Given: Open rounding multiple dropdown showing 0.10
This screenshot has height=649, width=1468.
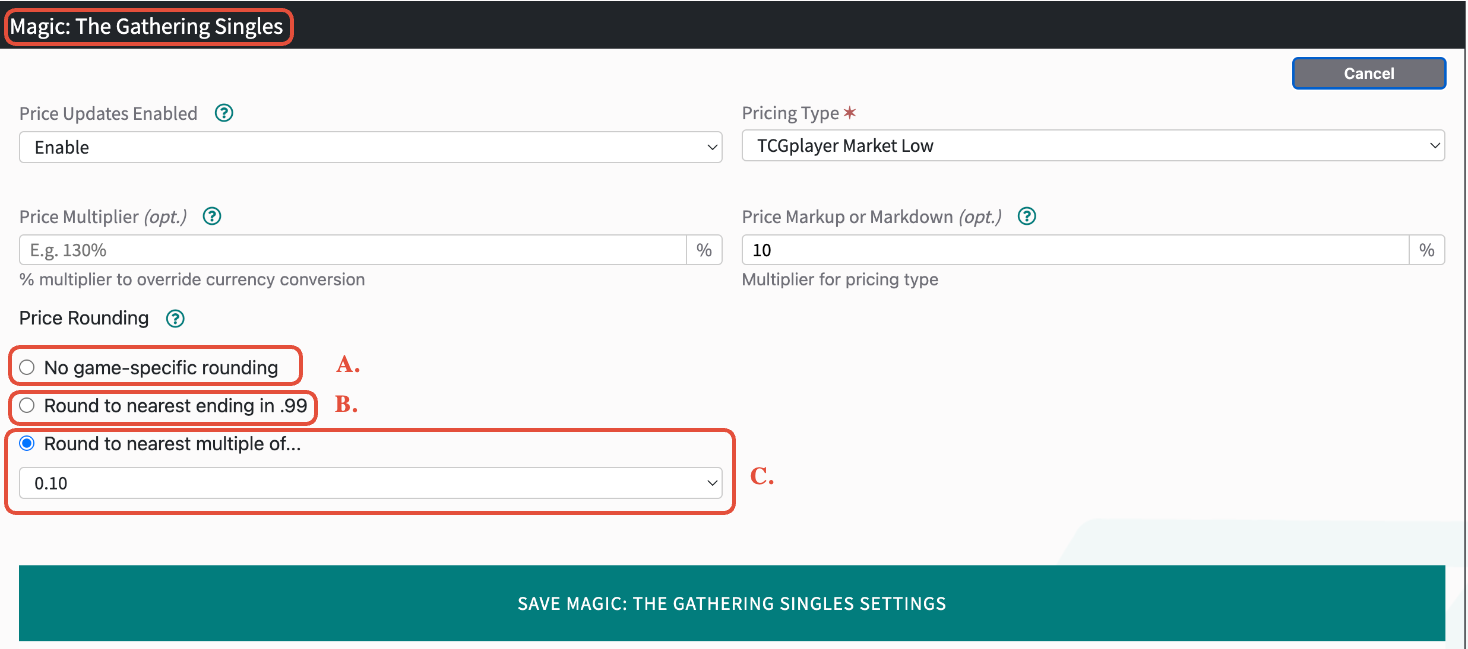Looking at the screenshot, I should 370,483.
